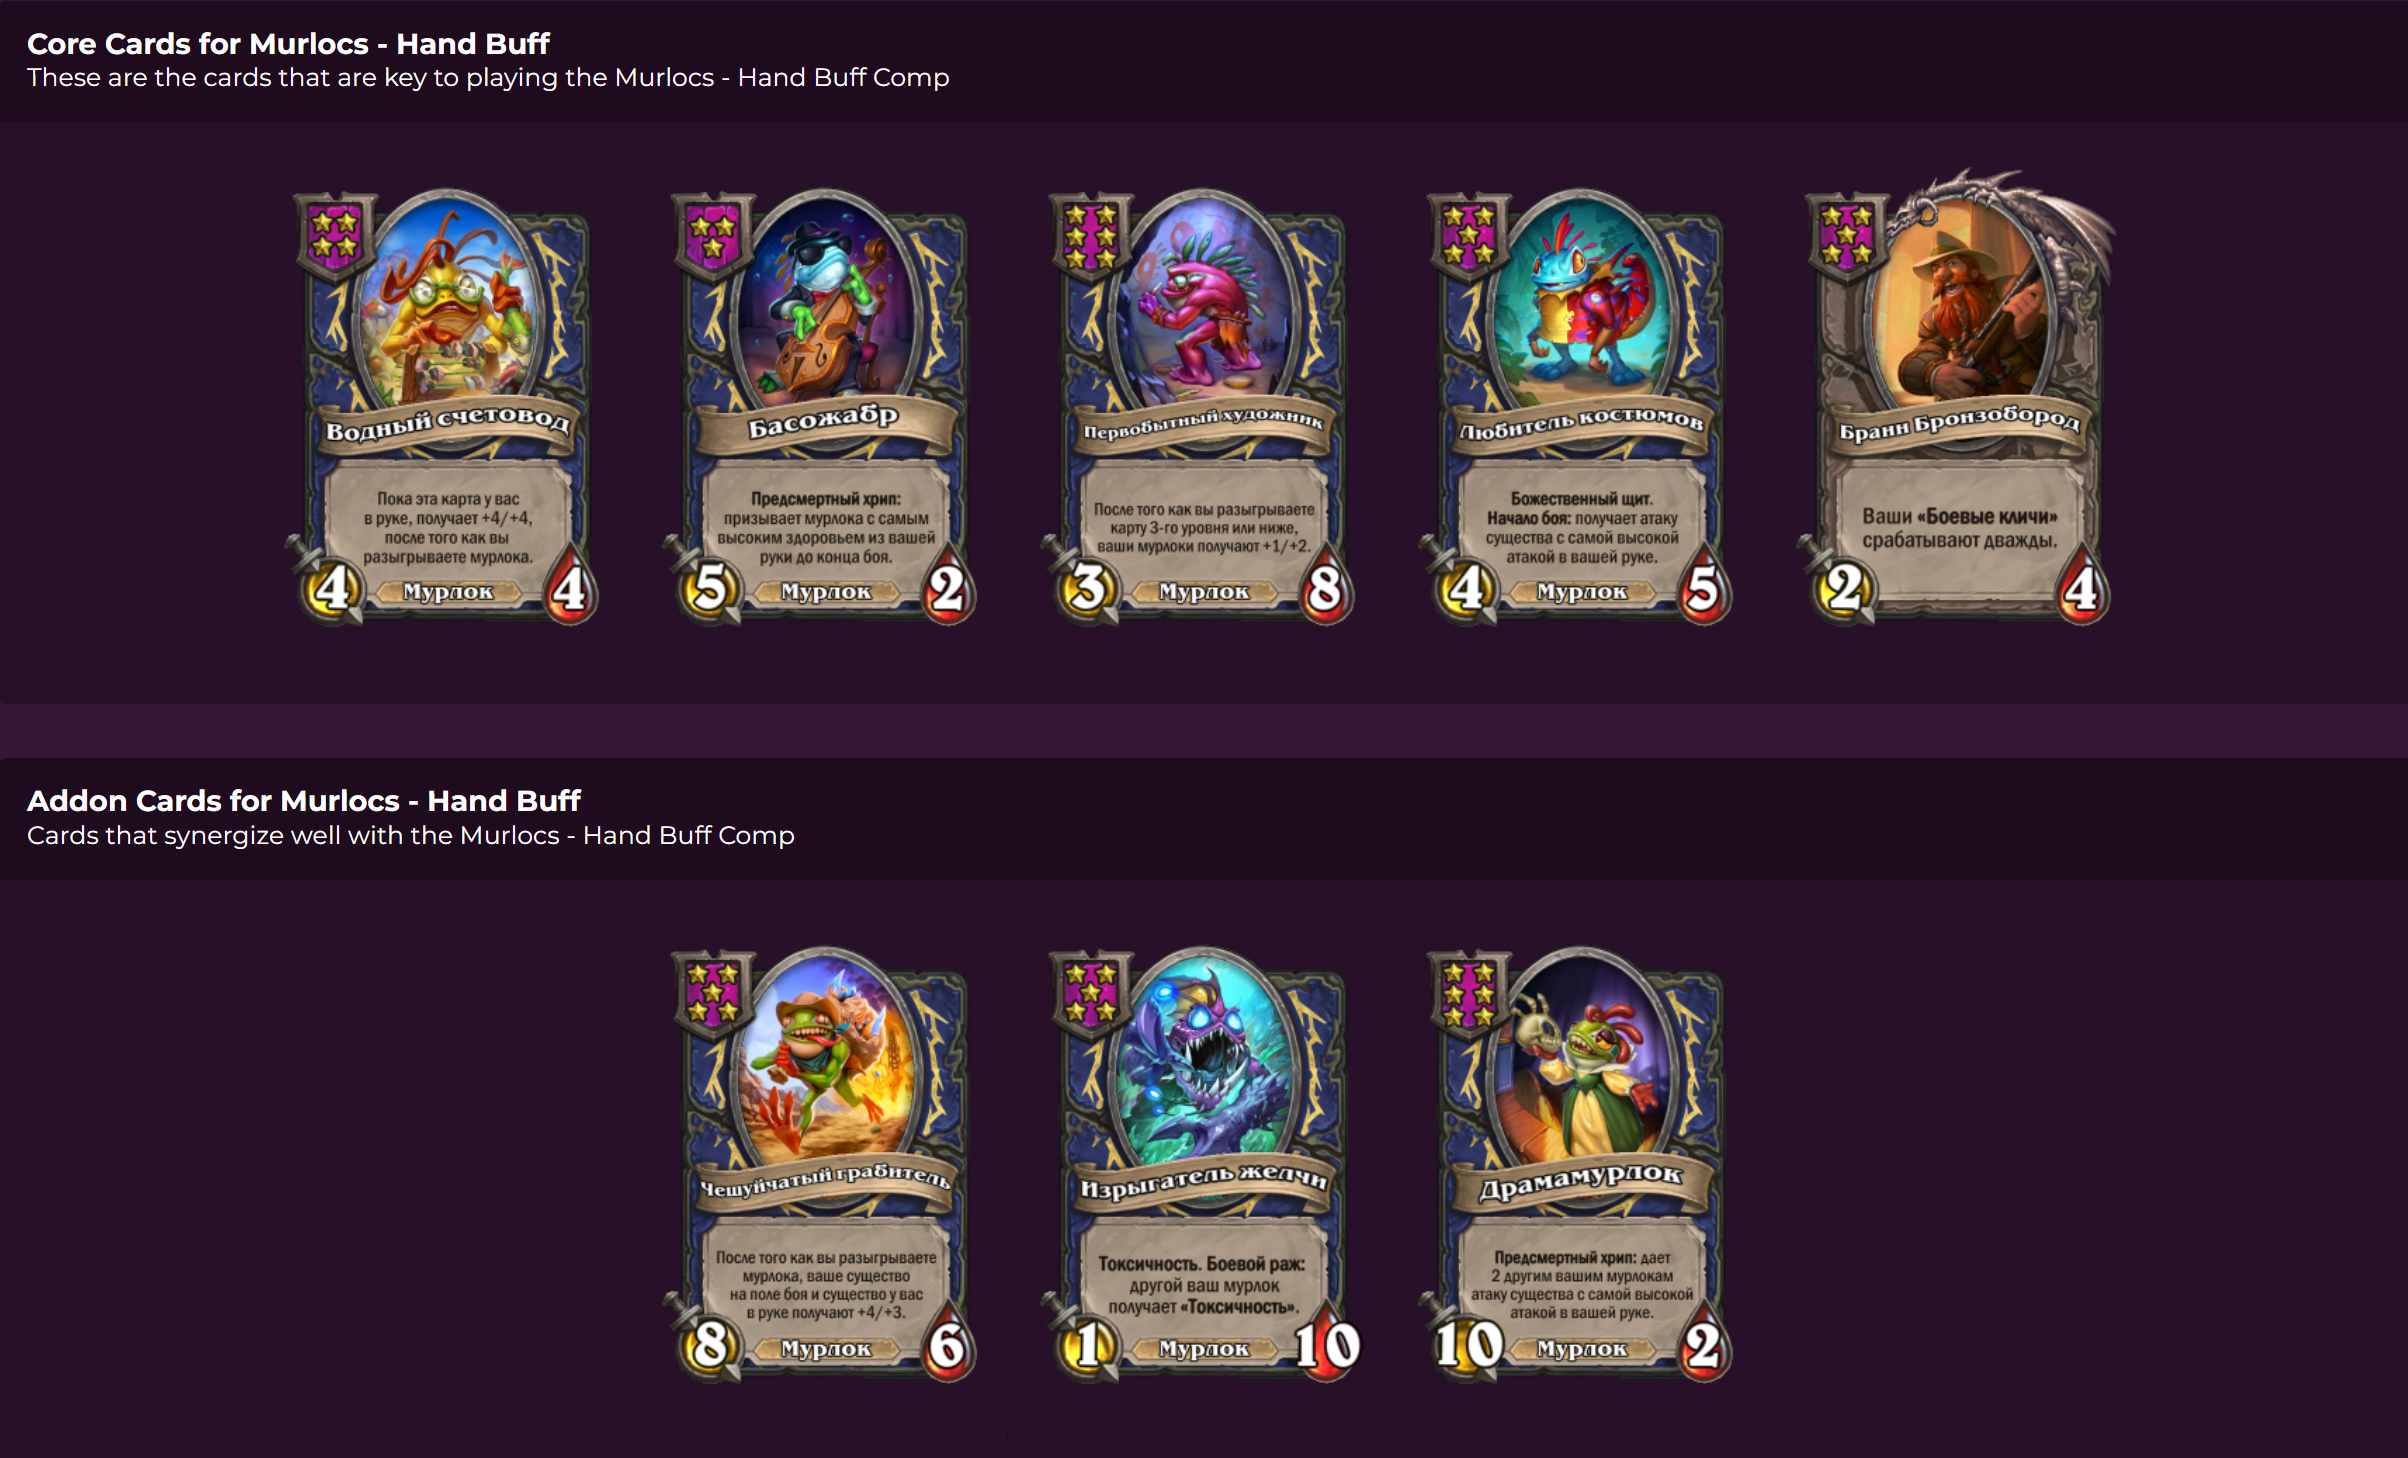Click the attack value 8 on Чешуйчатый грабитель
Viewport: 2408px width, 1458px height.
click(710, 1345)
